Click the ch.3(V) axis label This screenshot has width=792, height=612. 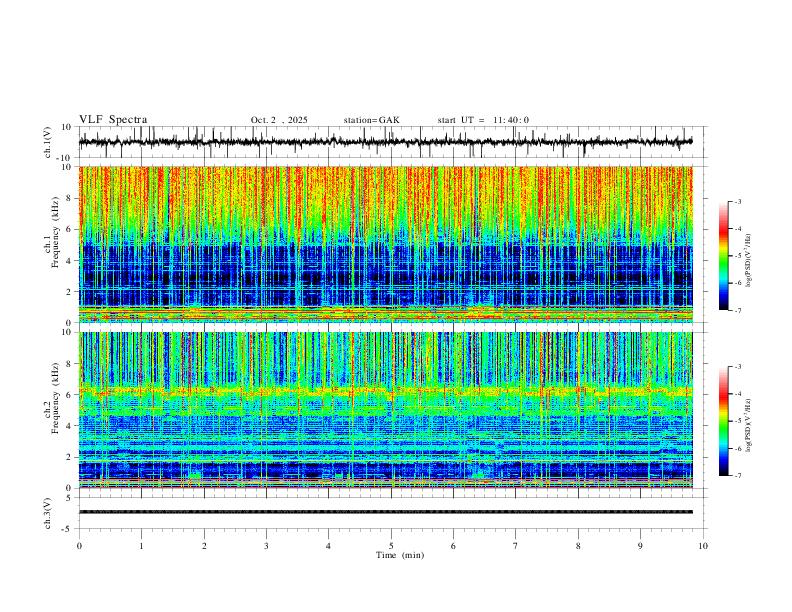pyautogui.click(x=48, y=513)
